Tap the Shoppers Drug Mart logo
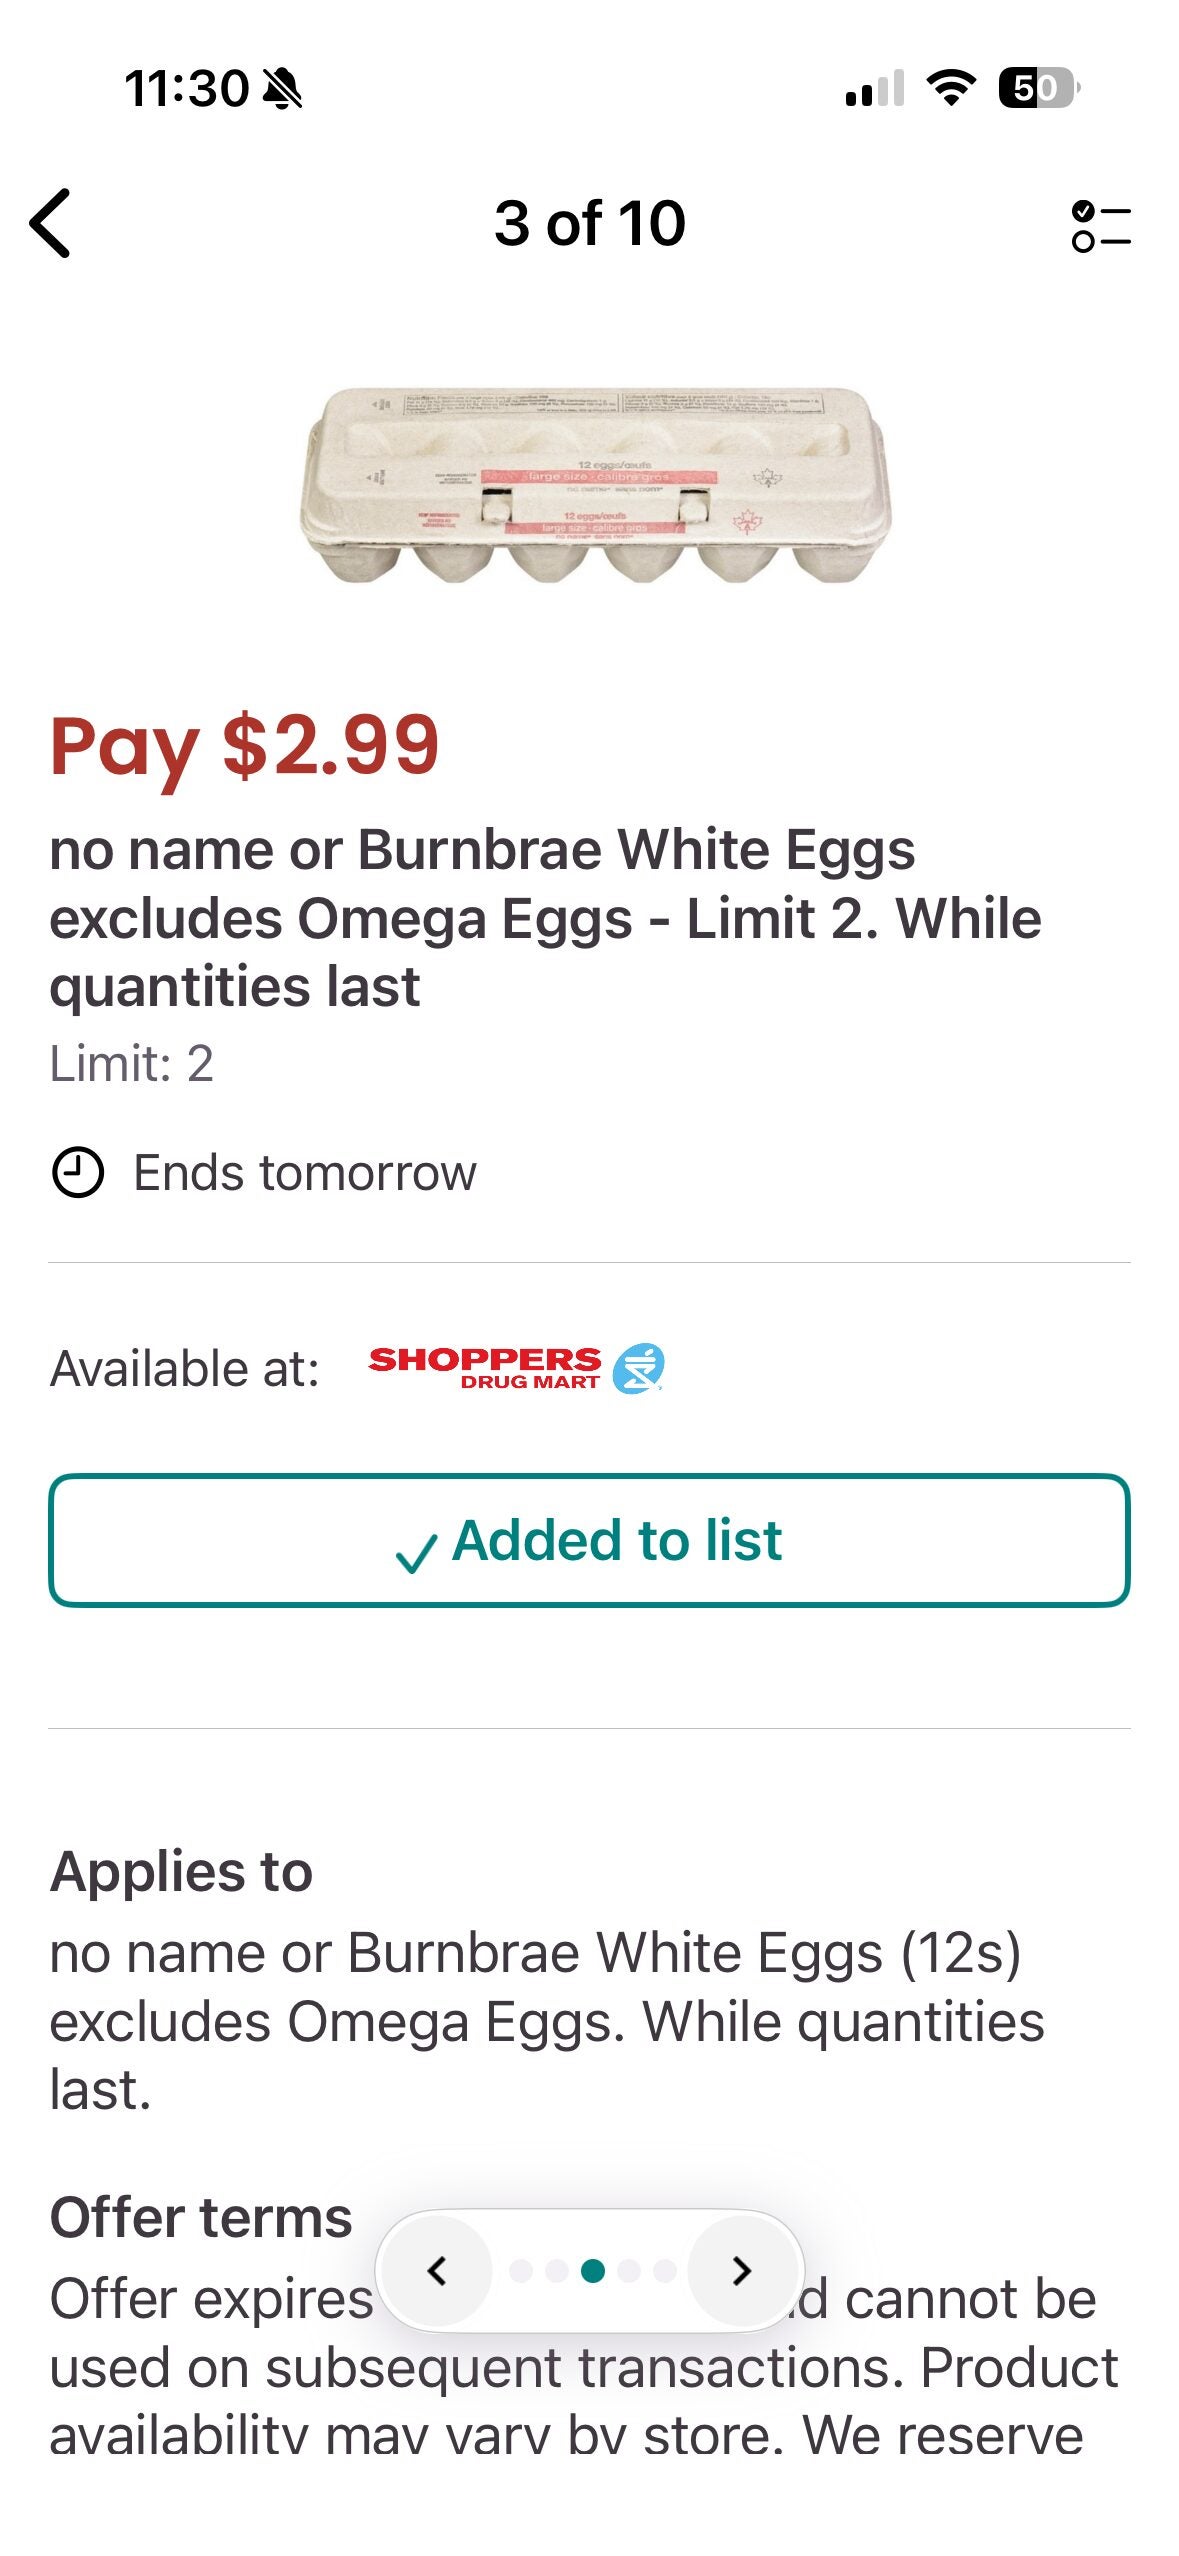This screenshot has width=1179, height=2556. (x=516, y=1369)
